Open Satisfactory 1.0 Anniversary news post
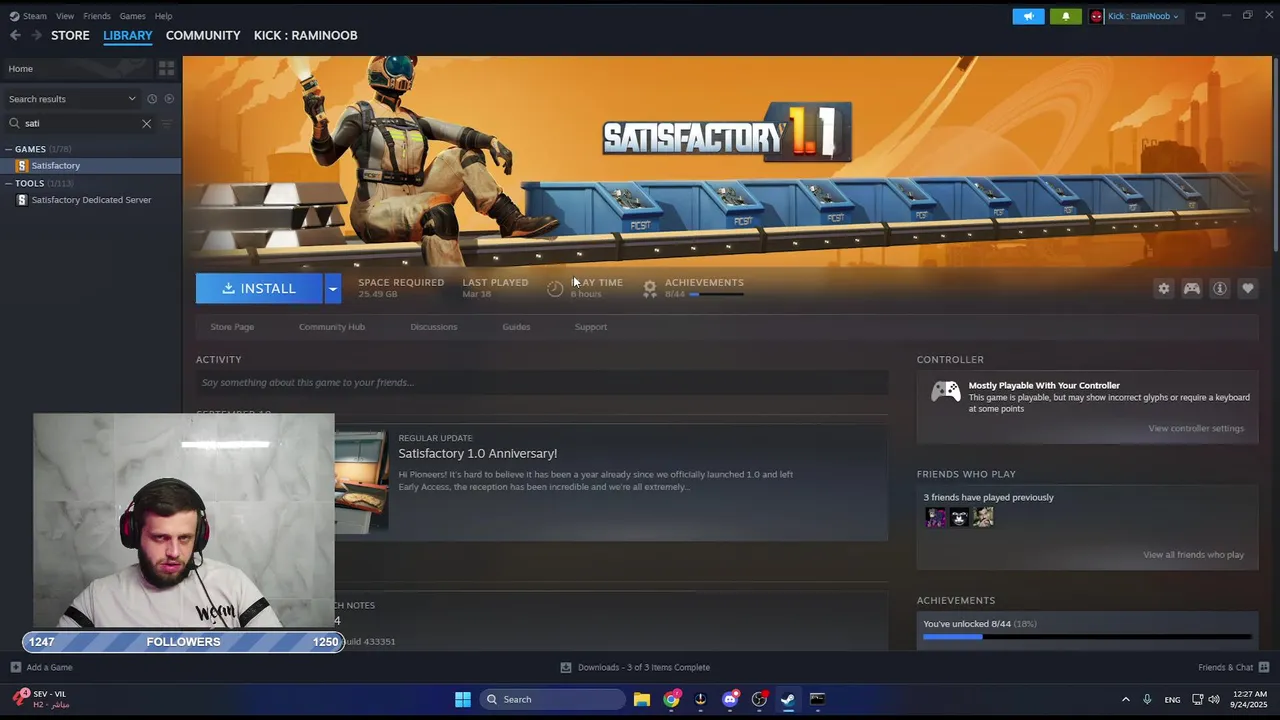Viewport: 1280px width, 720px height. 478,453
